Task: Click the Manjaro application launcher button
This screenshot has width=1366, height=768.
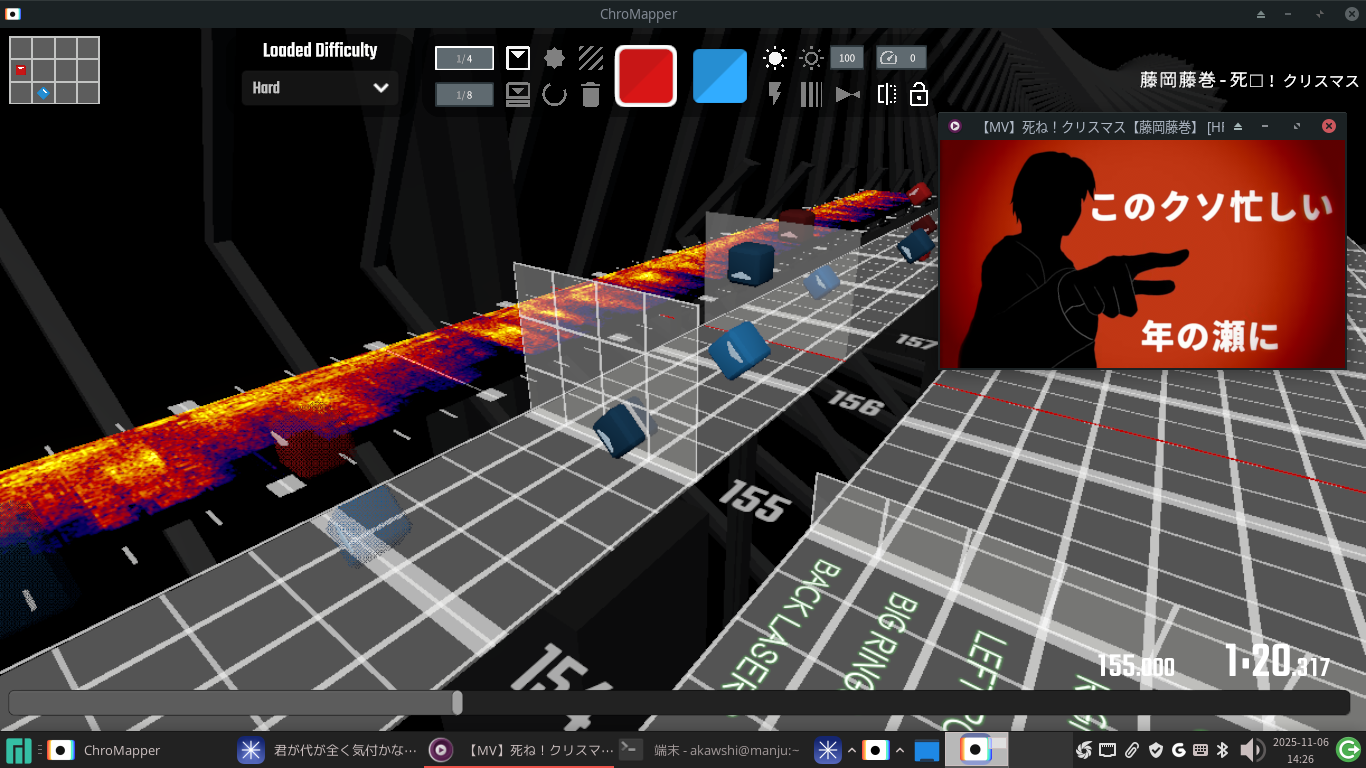Action: 18,750
